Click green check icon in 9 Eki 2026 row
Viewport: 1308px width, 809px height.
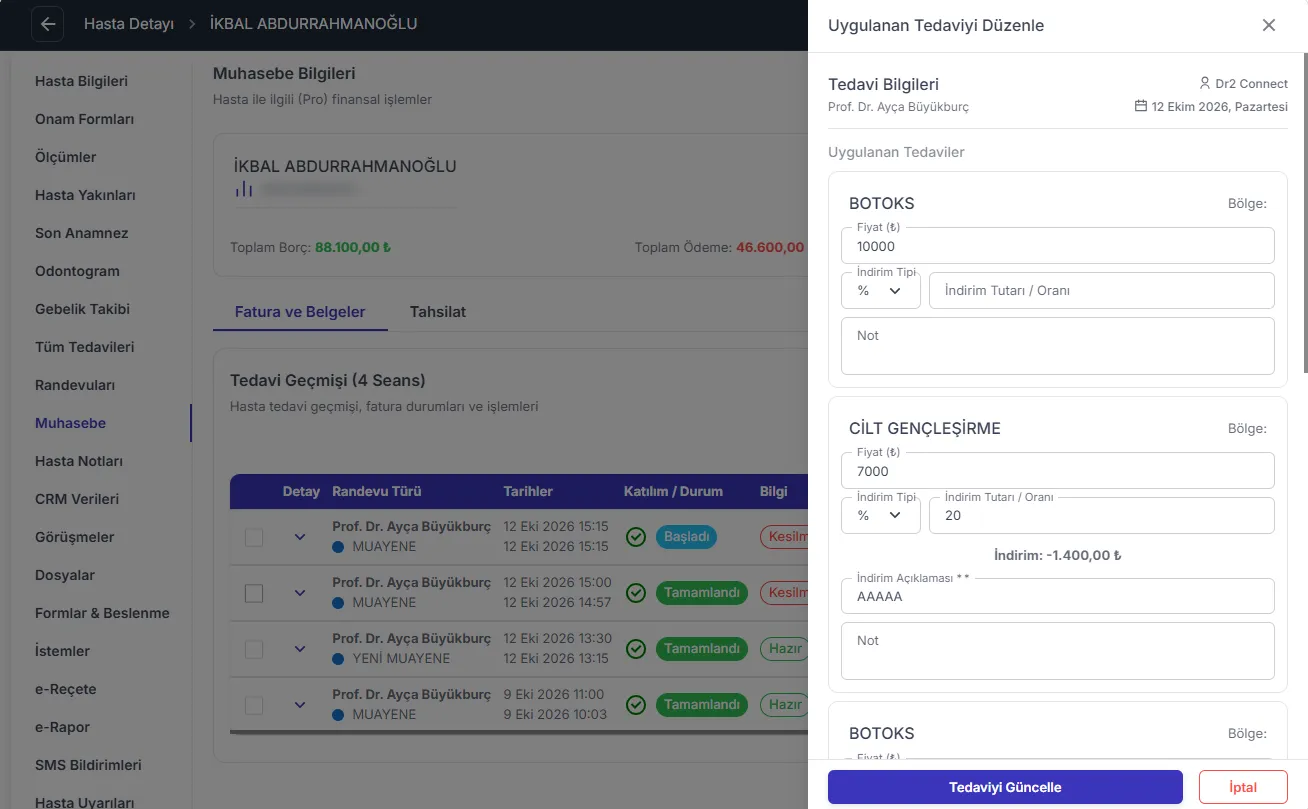pos(635,705)
